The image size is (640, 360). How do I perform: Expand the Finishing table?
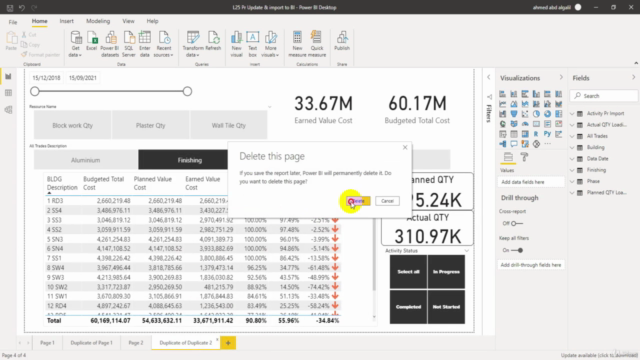click(572, 170)
